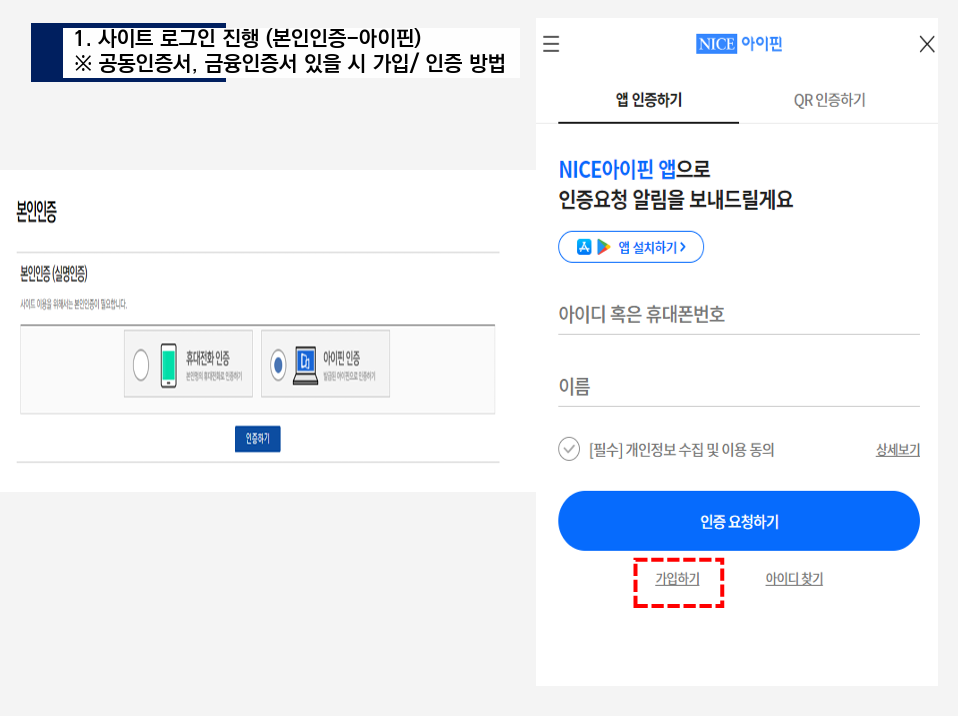This screenshot has height=716, width=958.
Task: Click the green mobile phone icon
Action: (x=169, y=365)
